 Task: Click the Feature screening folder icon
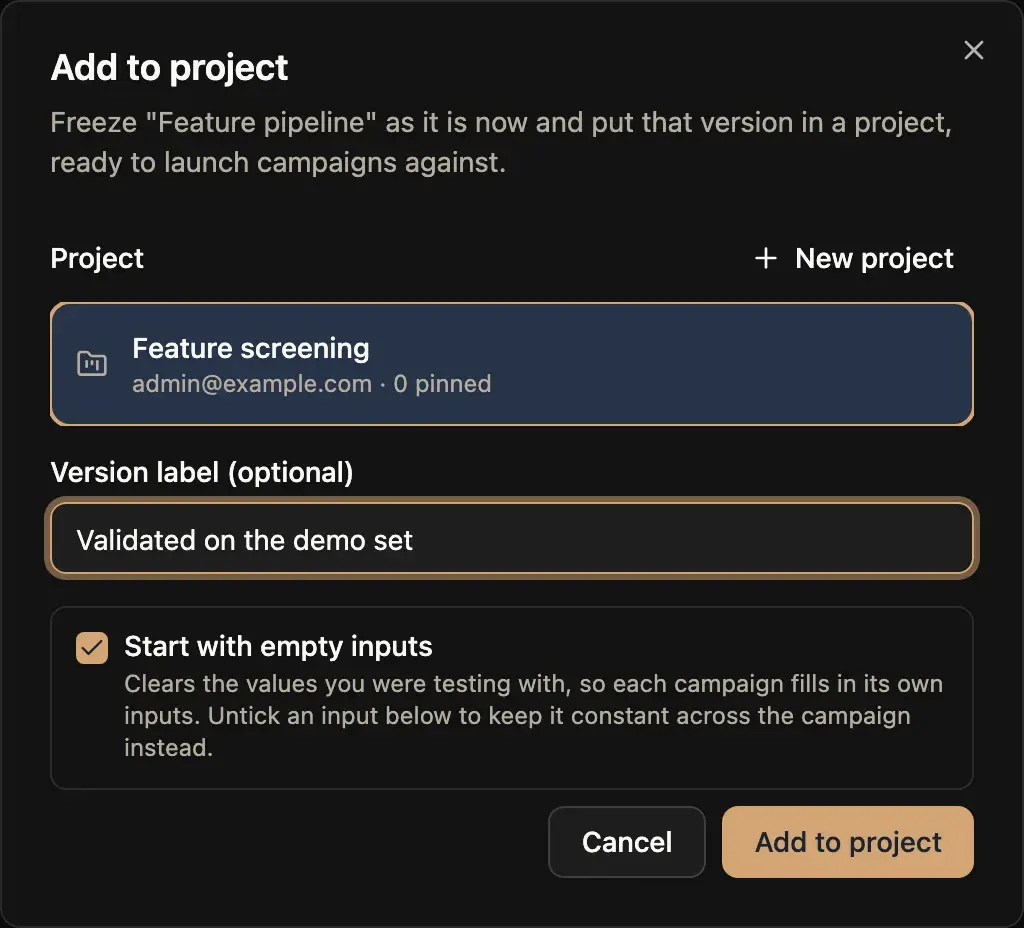(x=92, y=364)
